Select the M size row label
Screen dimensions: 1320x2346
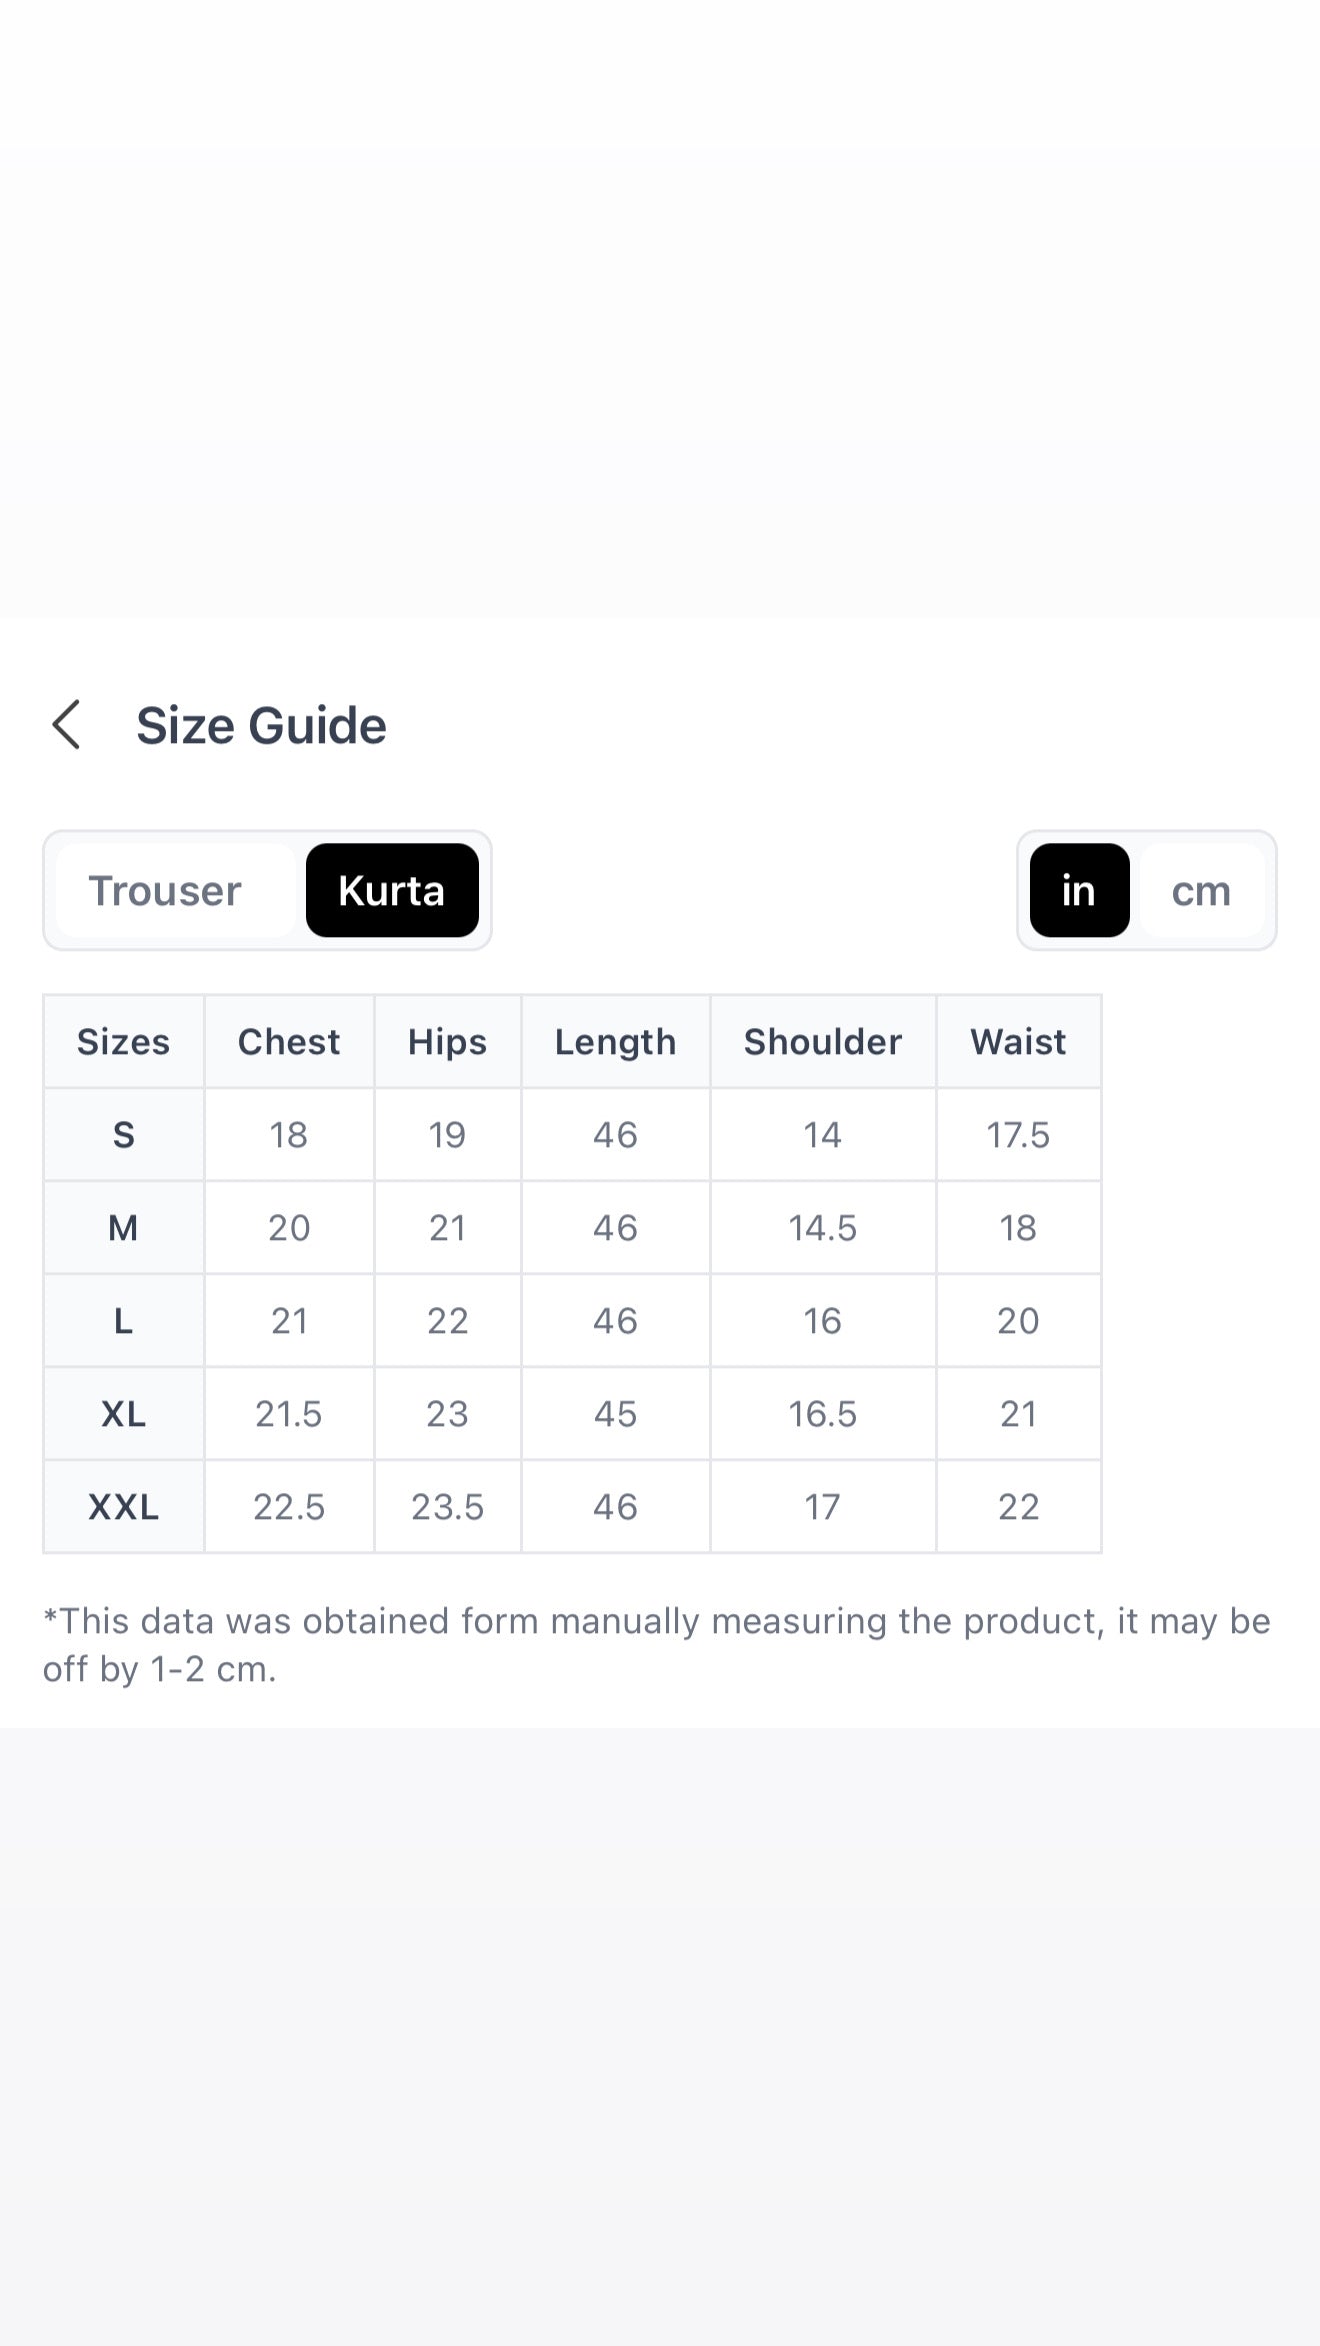coord(124,1228)
